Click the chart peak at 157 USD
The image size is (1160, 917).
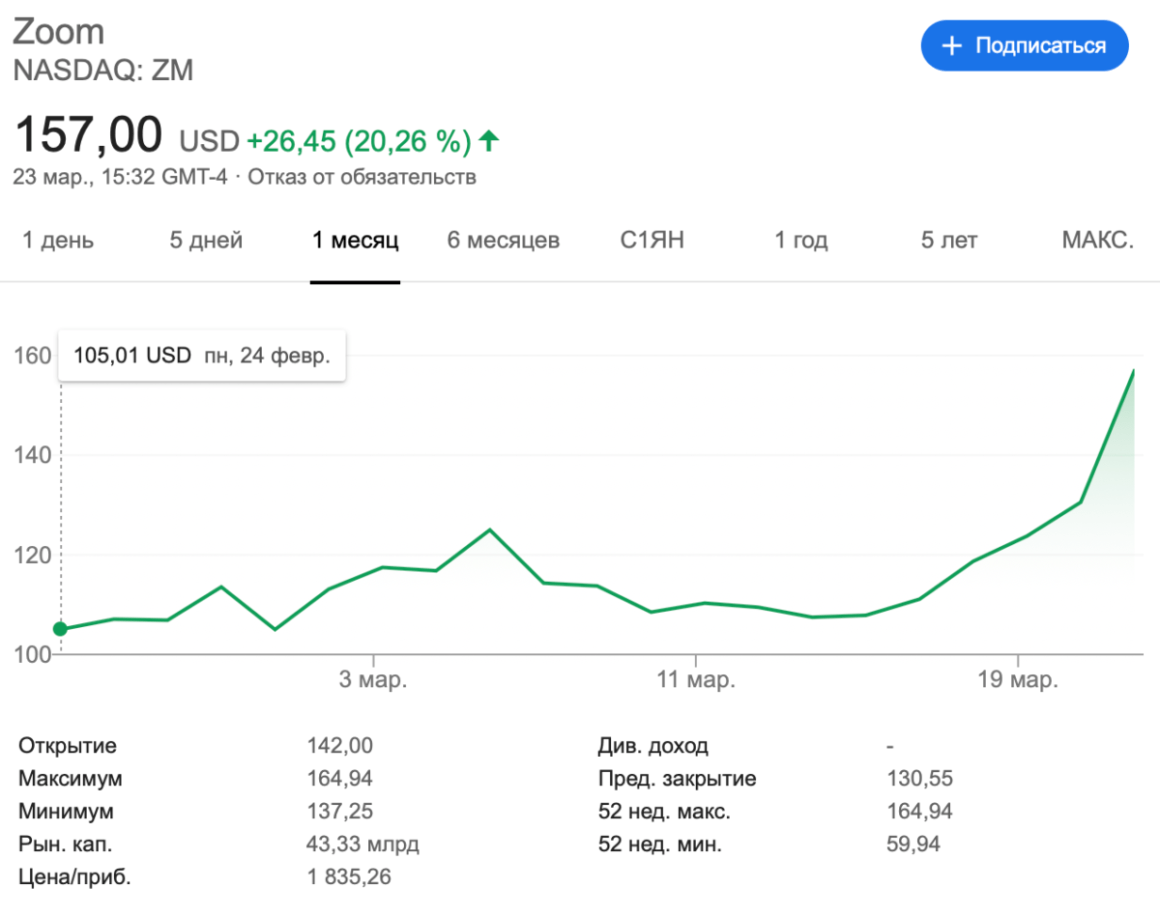1133,370
